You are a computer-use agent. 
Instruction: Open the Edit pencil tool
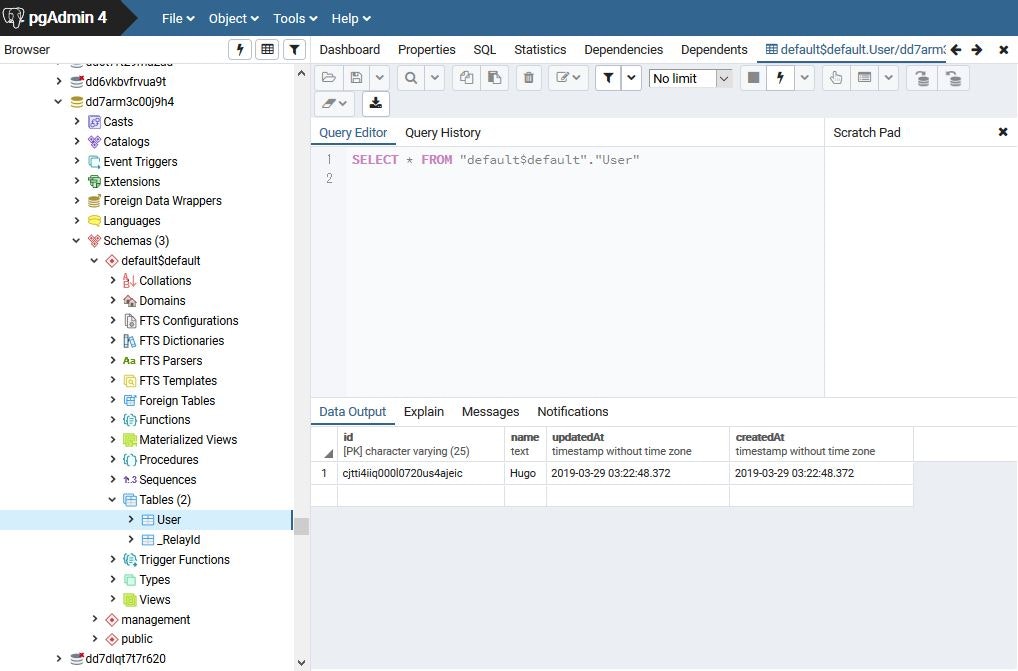568,78
